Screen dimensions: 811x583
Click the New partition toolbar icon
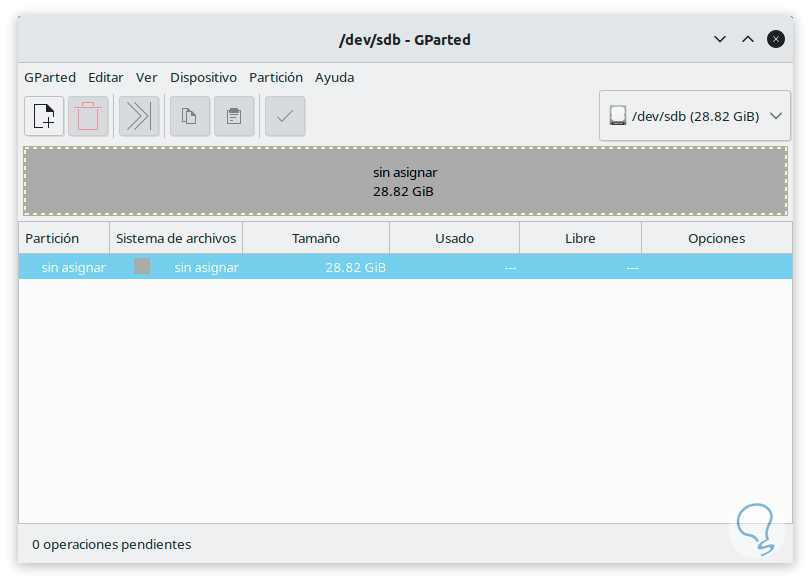(44, 116)
